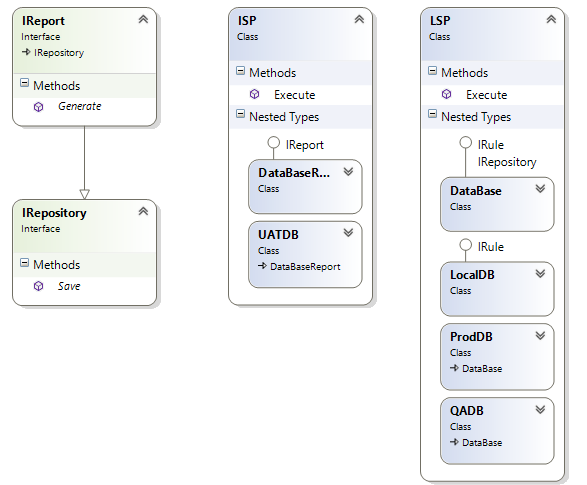Expand the QADB nested class chevron
This screenshot has height=485, width=587.
pos(540,409)
